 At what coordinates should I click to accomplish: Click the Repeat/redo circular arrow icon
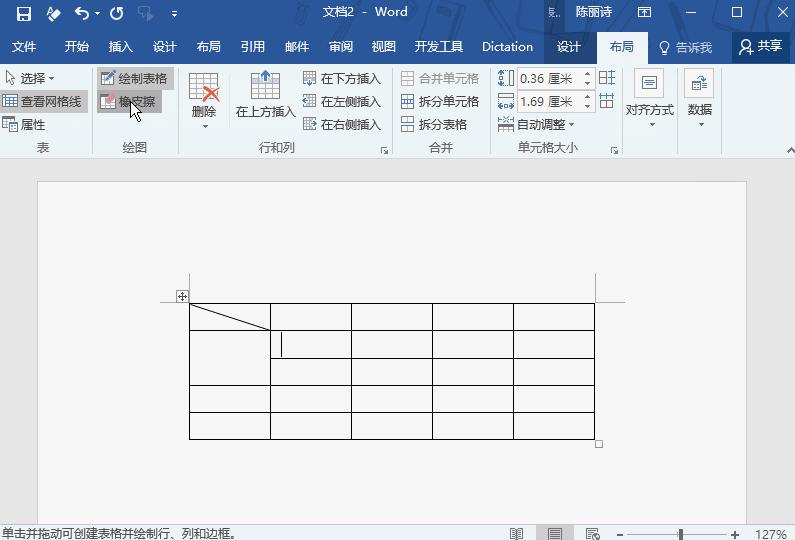click(x=117, y=13)
